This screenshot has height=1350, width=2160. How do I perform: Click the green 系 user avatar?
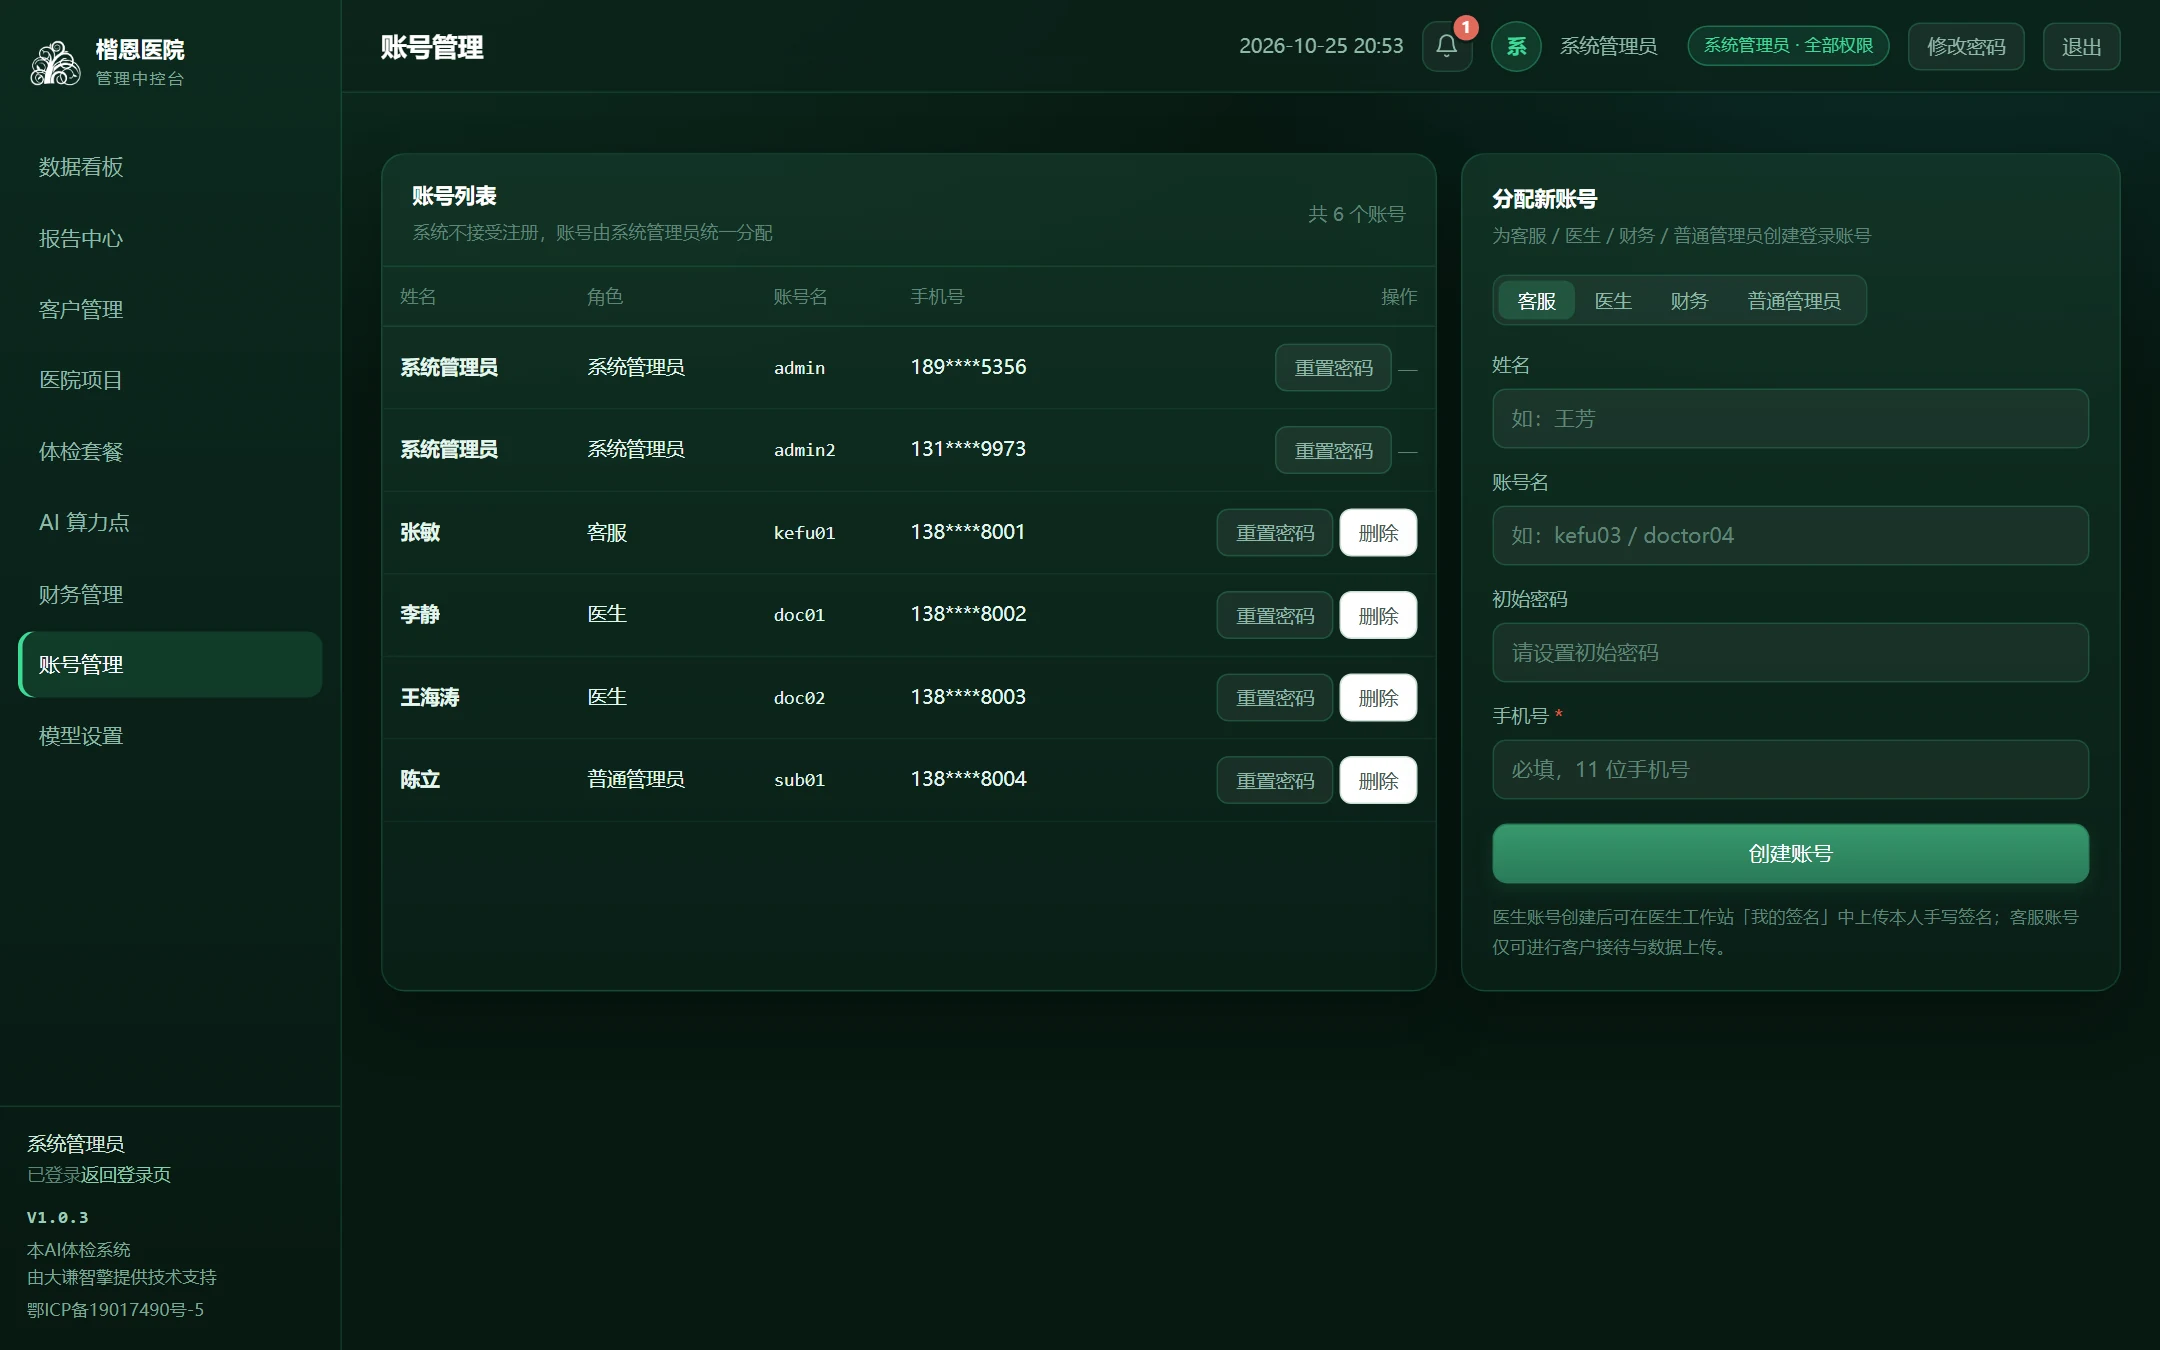(x=1516, y=46)
